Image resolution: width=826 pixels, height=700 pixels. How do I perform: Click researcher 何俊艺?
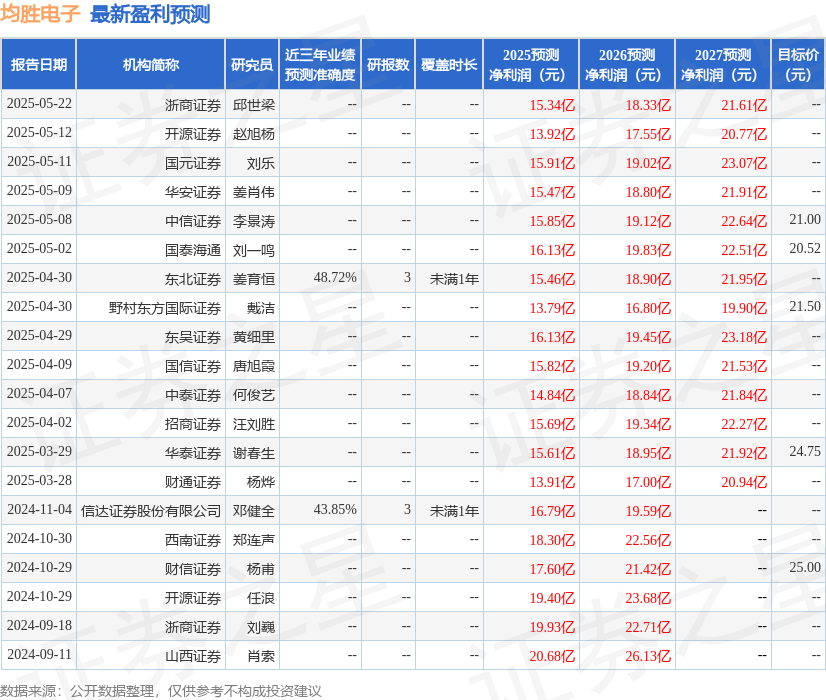(x=254, y=395)
